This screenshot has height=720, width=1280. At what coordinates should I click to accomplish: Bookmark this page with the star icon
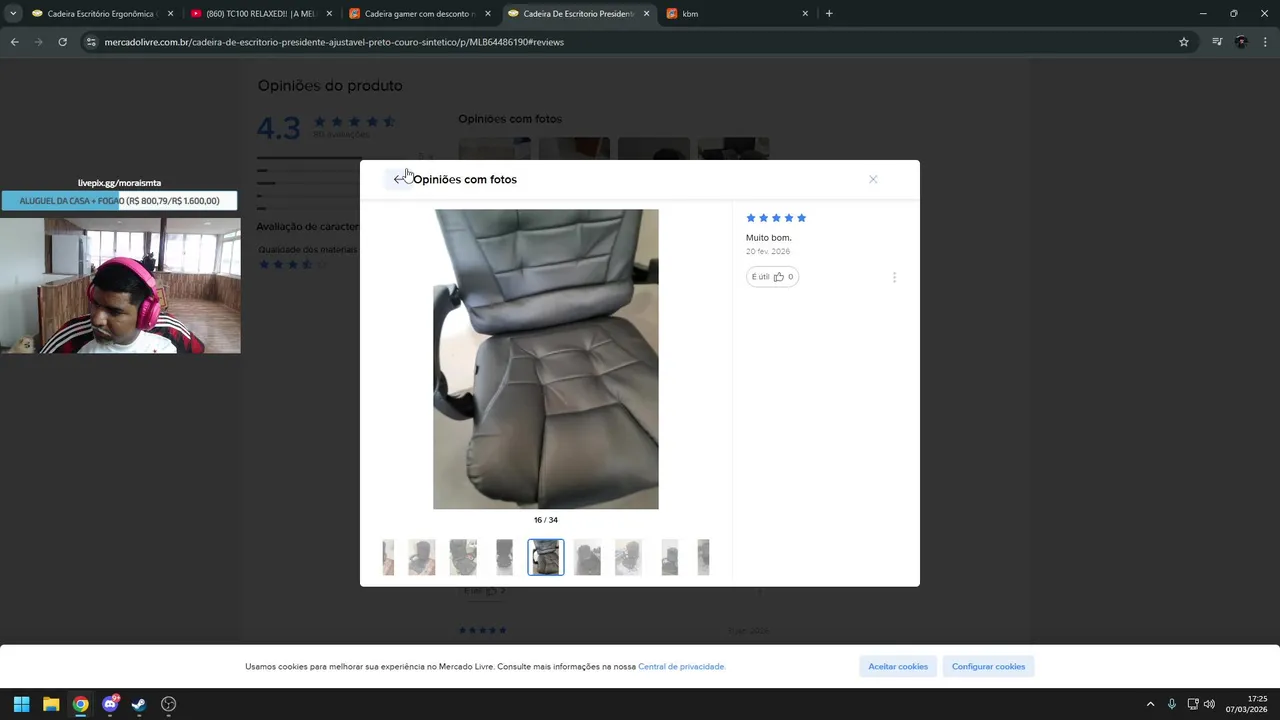pyautogui.click(x=1184, y=42)
